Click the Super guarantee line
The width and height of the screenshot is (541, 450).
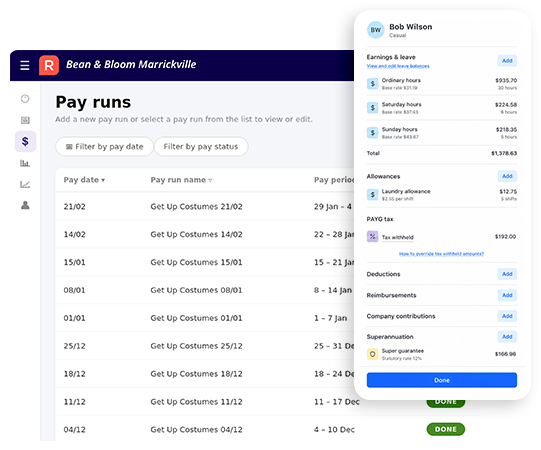442,354
